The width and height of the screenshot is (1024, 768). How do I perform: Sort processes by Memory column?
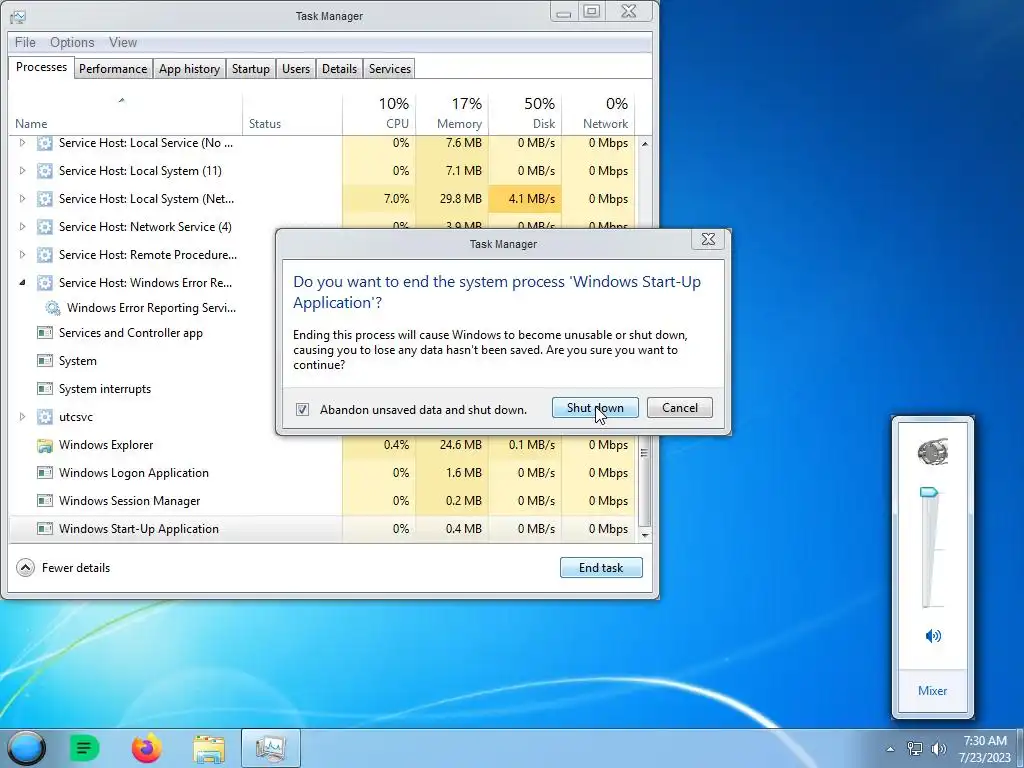point(453,112)
